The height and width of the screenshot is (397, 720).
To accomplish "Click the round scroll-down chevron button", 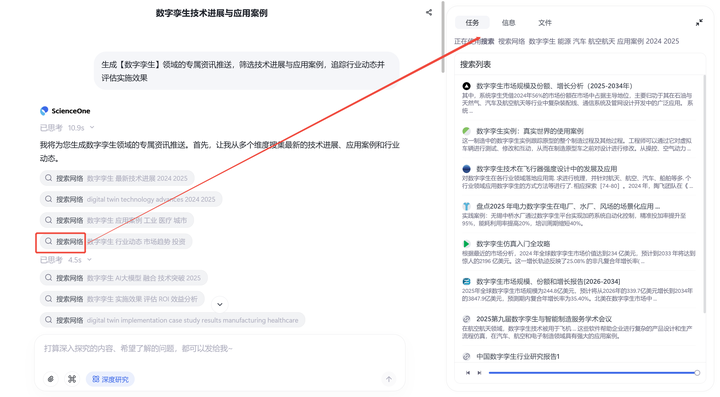I will click(x=219, y=304).
